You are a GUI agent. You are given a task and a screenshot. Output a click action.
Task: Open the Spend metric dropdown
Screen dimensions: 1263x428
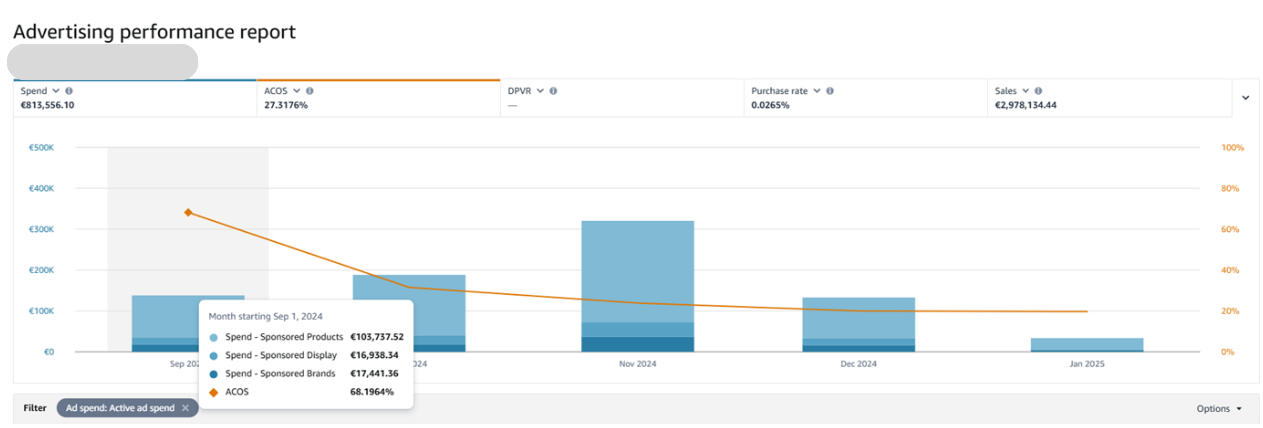(x=56, y=91)
